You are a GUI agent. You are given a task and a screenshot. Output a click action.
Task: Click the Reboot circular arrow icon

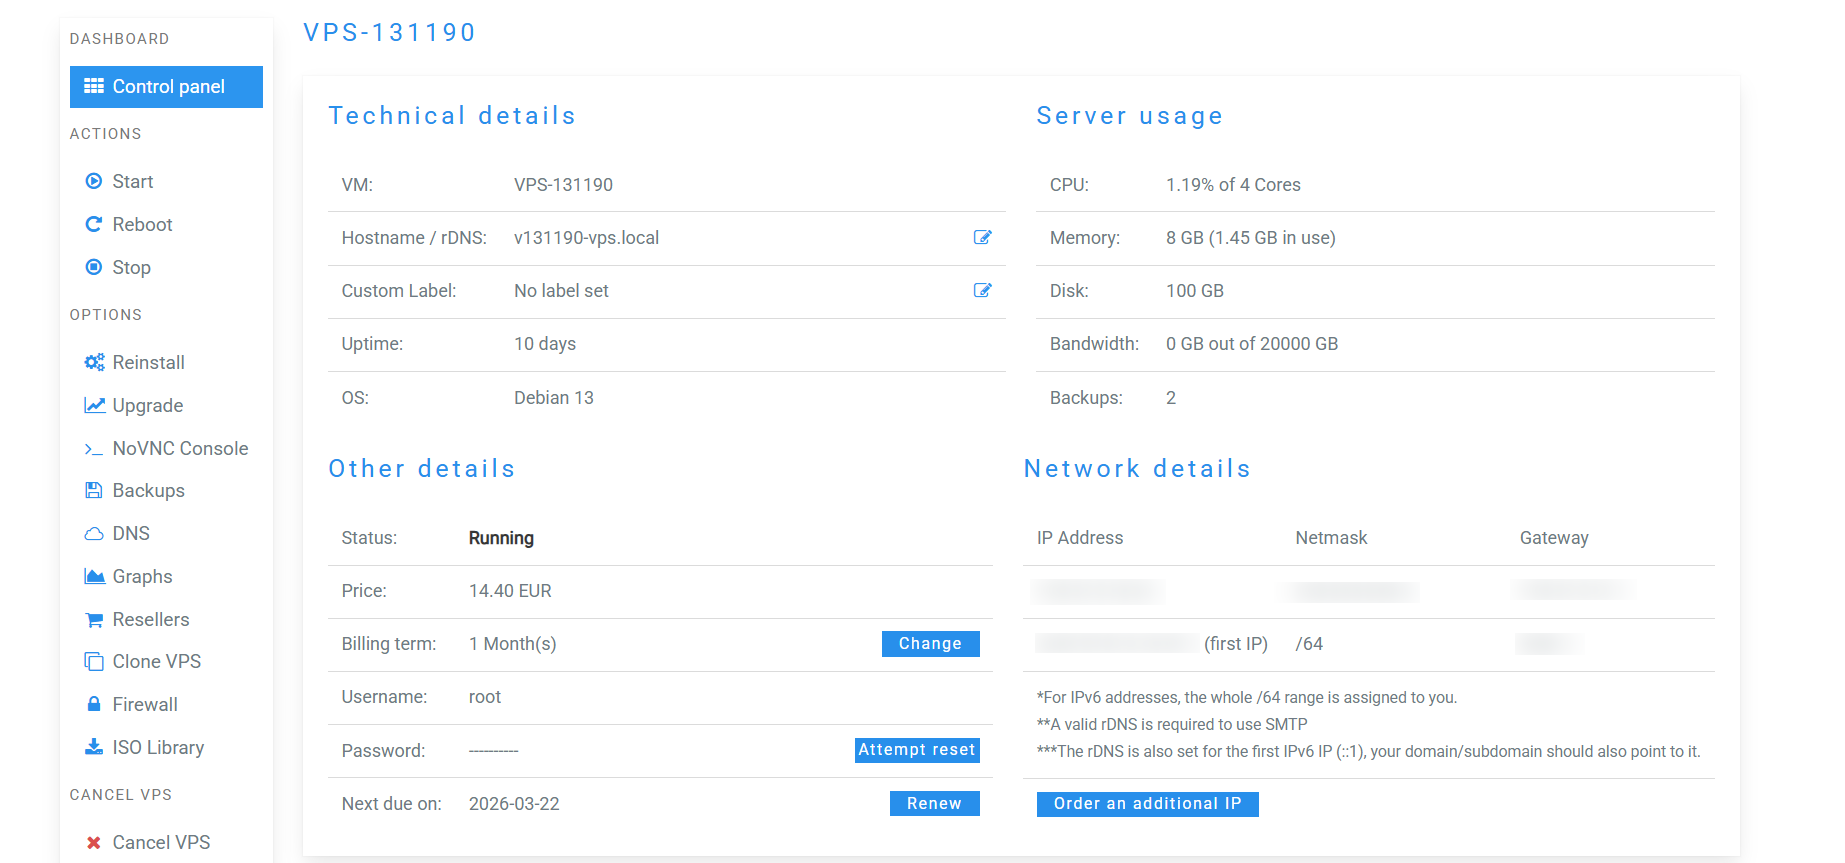94,224
